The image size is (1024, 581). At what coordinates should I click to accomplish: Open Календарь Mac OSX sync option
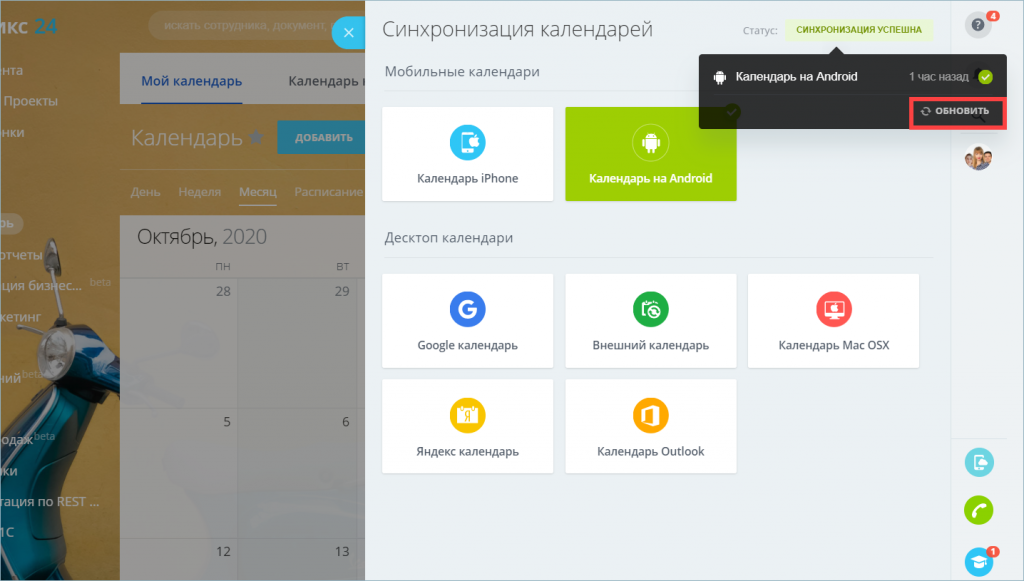[833, 320]
